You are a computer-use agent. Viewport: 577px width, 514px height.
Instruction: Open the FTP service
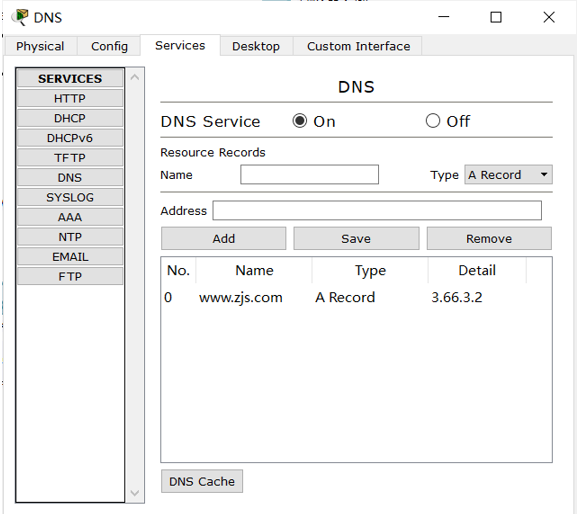click(x=70, y=277)
